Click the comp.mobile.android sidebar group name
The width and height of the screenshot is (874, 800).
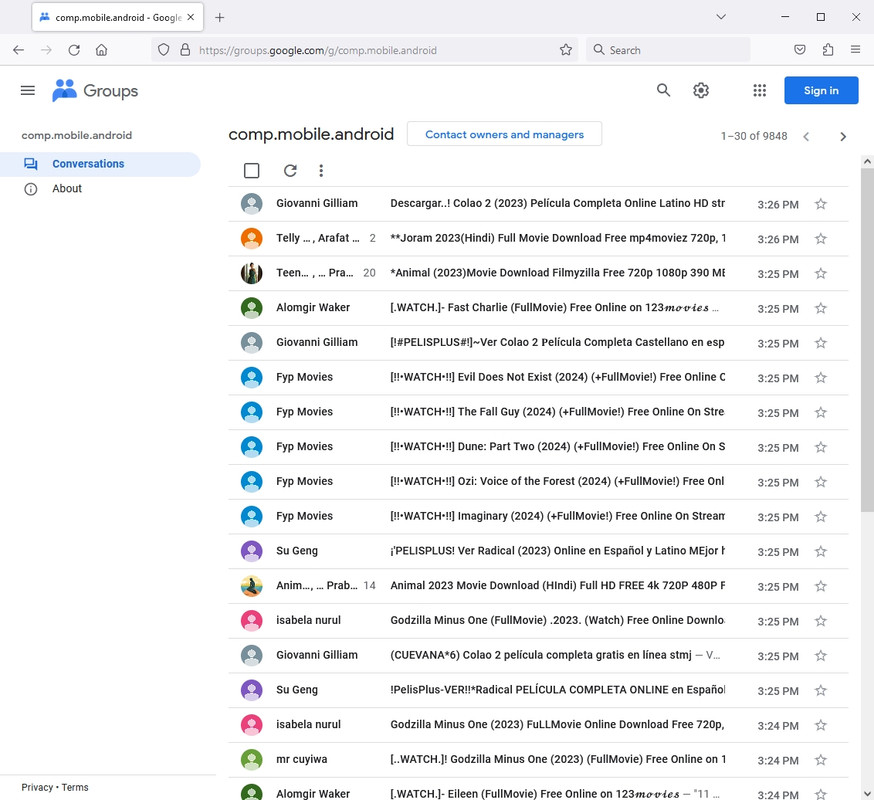(77, 135)
